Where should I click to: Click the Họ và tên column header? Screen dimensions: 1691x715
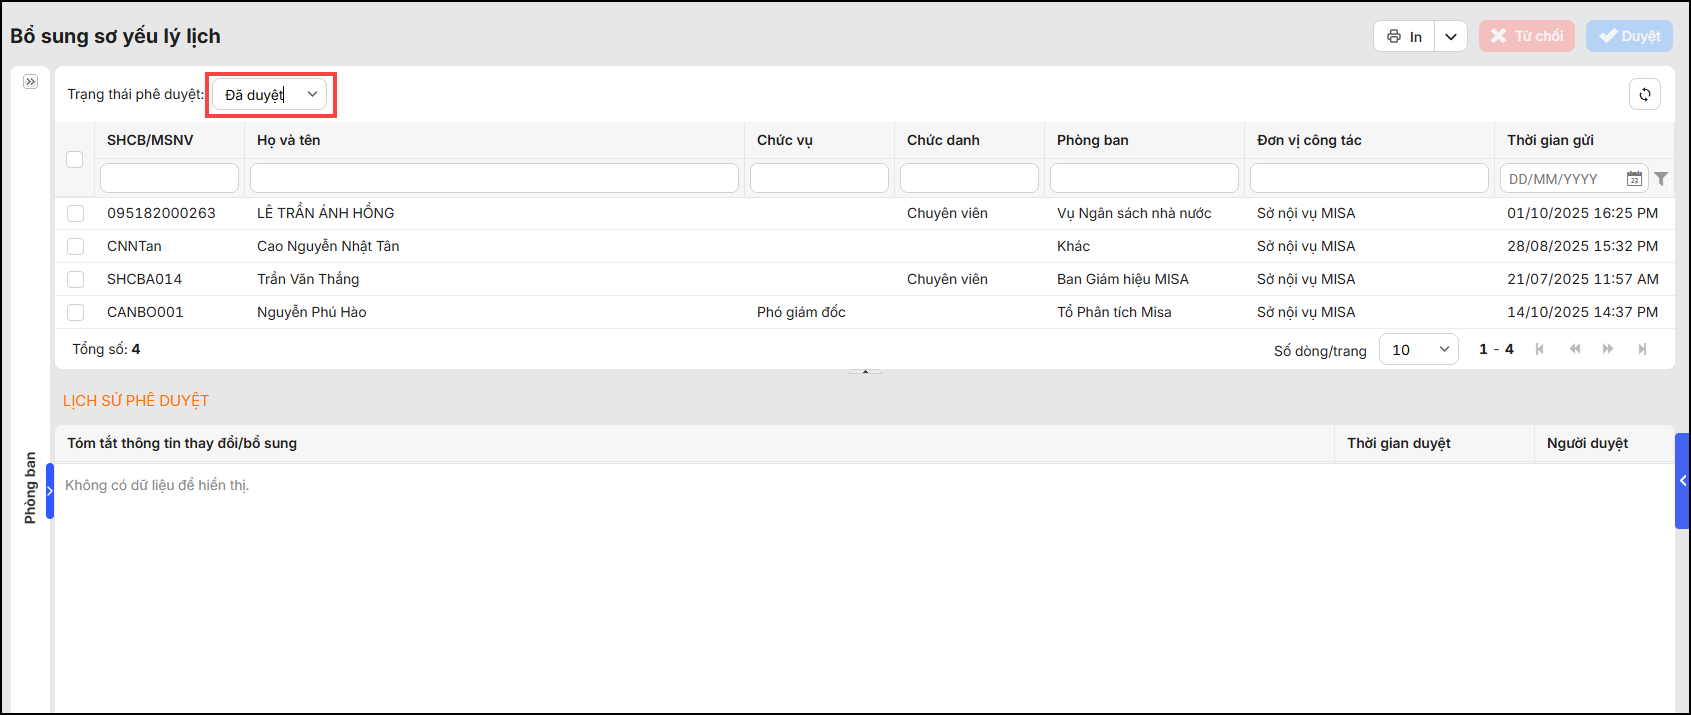coord(289,140)
